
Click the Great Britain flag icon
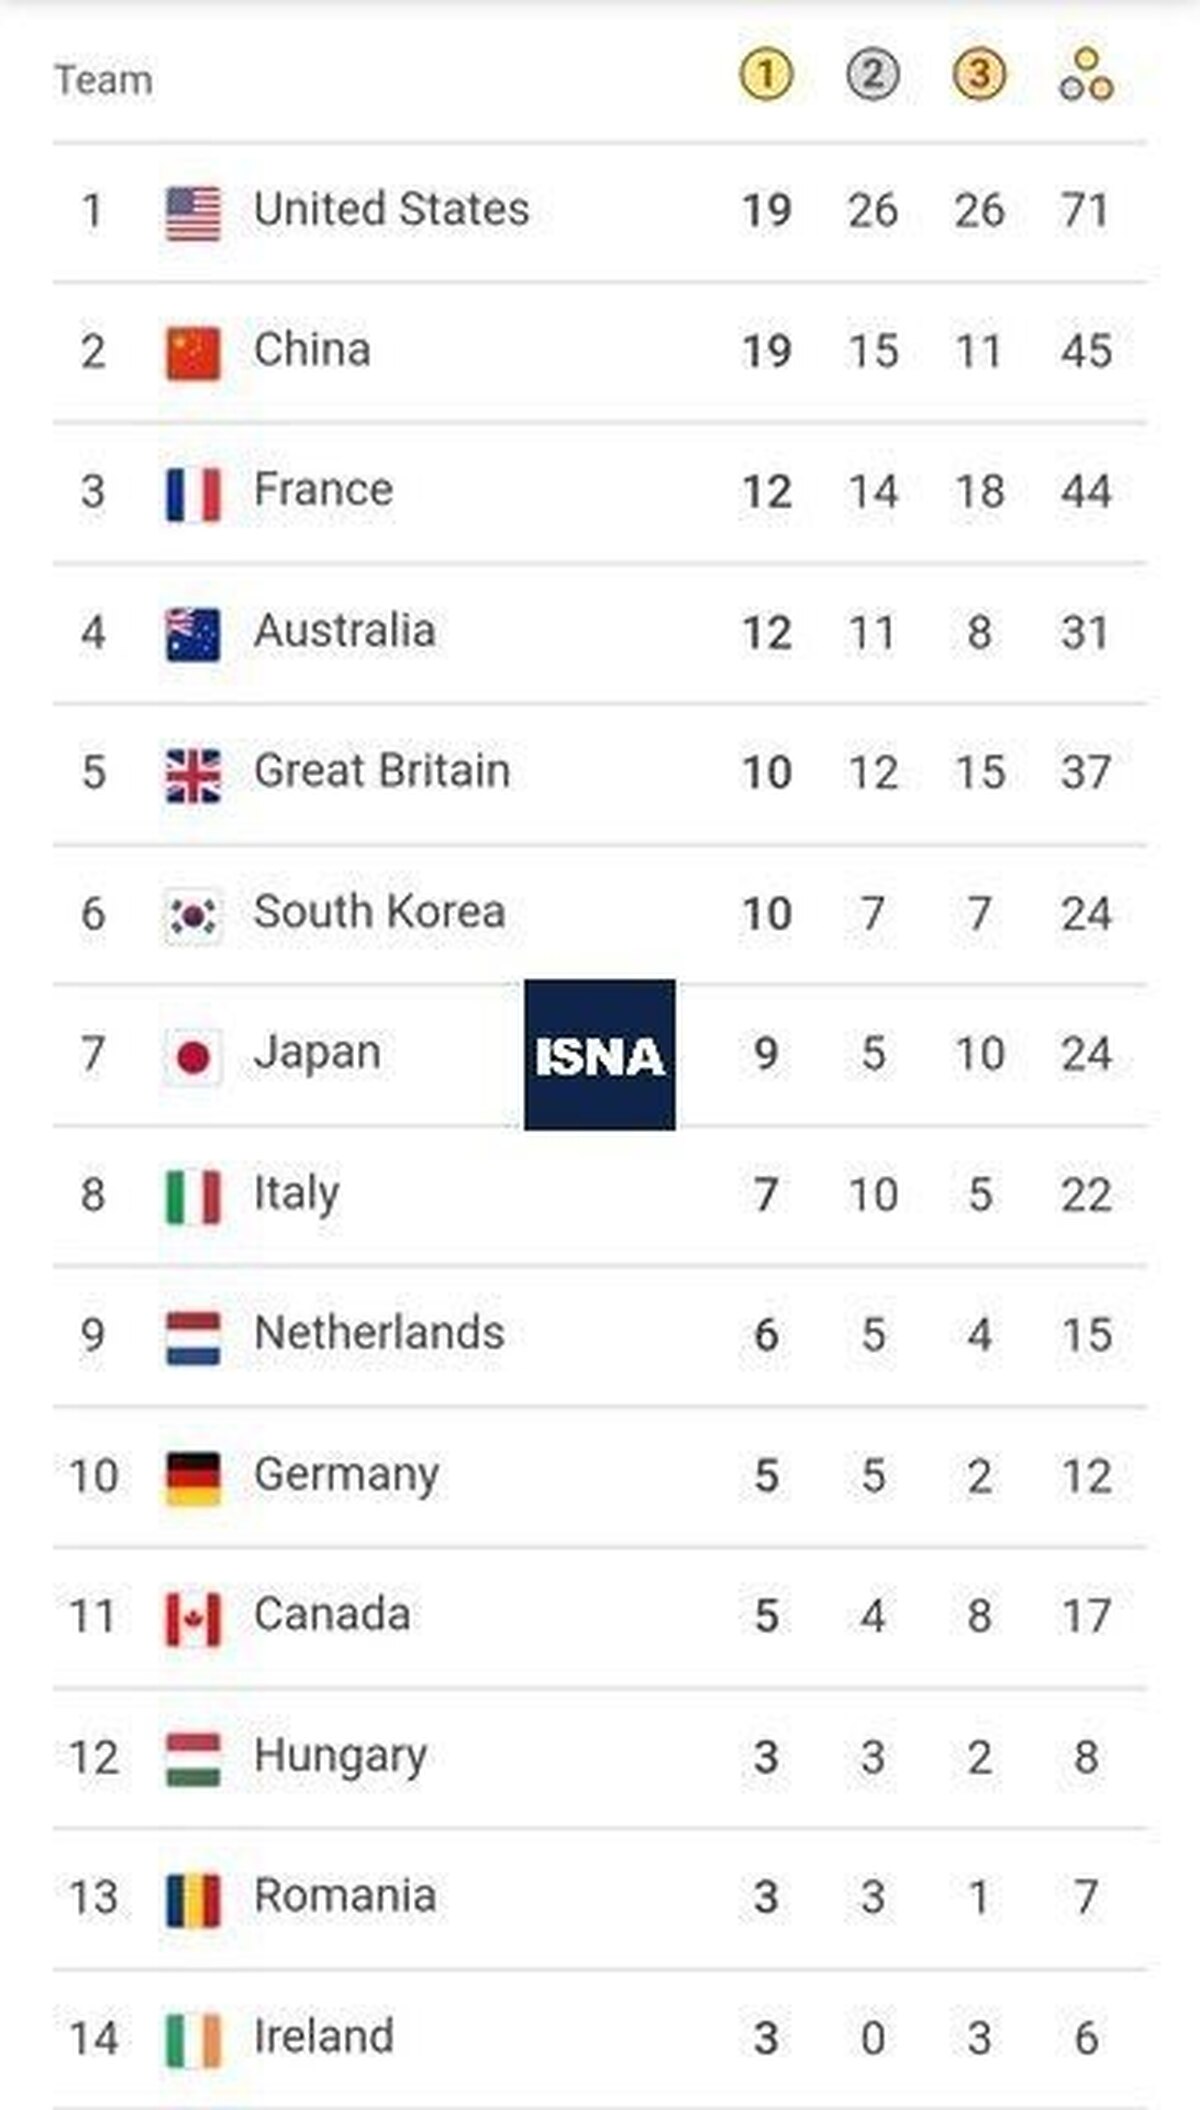tap(193, 775)
